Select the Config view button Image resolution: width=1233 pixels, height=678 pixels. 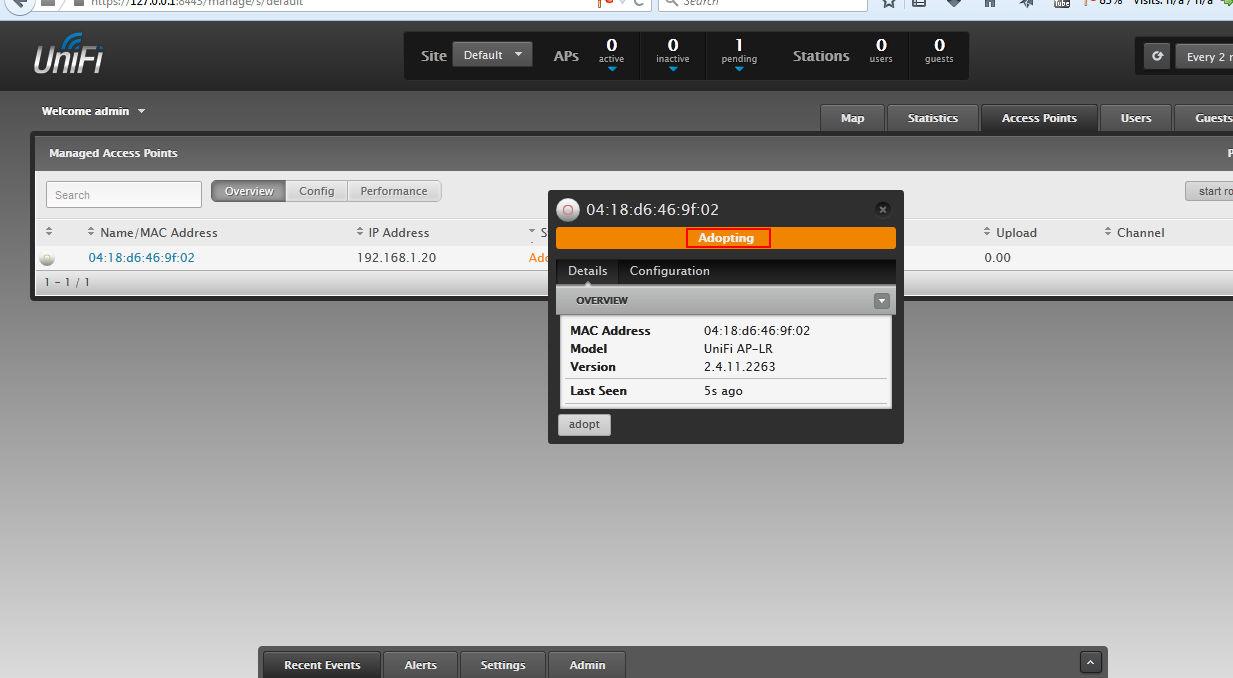tap(317, 191)
